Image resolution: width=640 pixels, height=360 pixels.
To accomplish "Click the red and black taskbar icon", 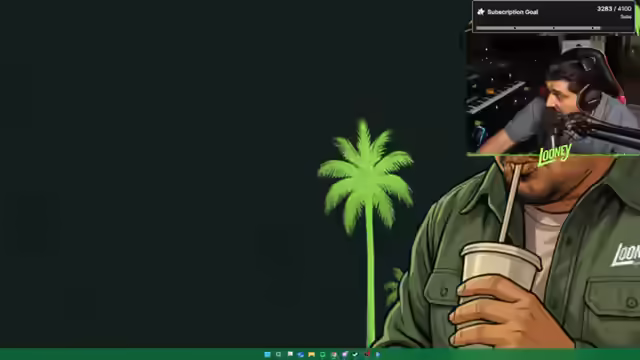I will coord(367,354).
